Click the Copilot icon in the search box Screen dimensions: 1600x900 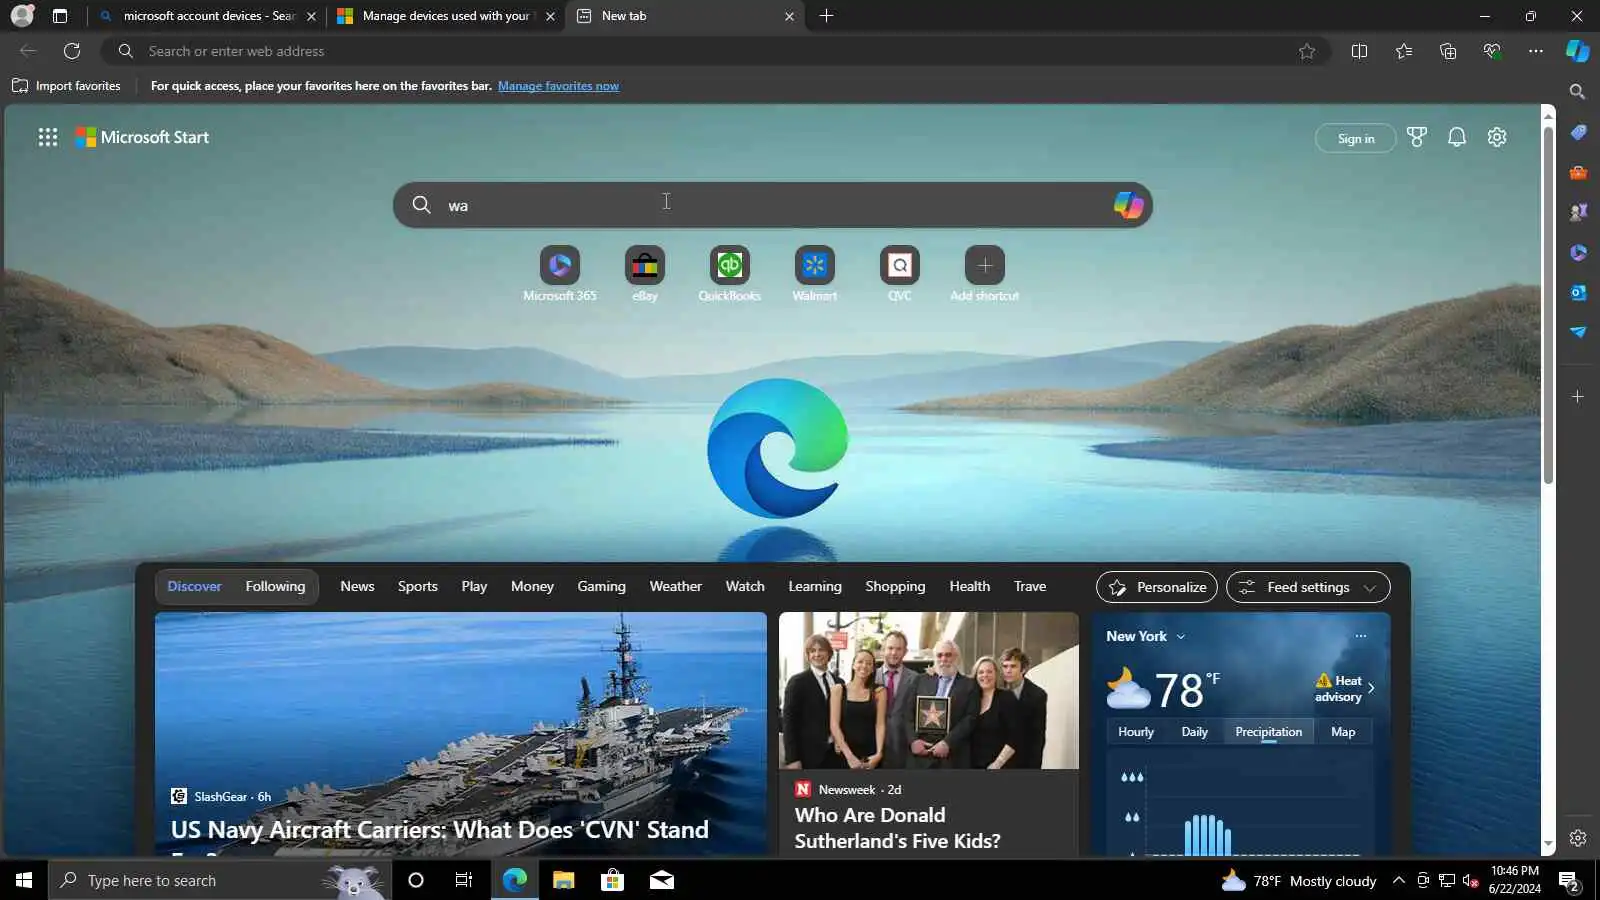coord(1128,205)
